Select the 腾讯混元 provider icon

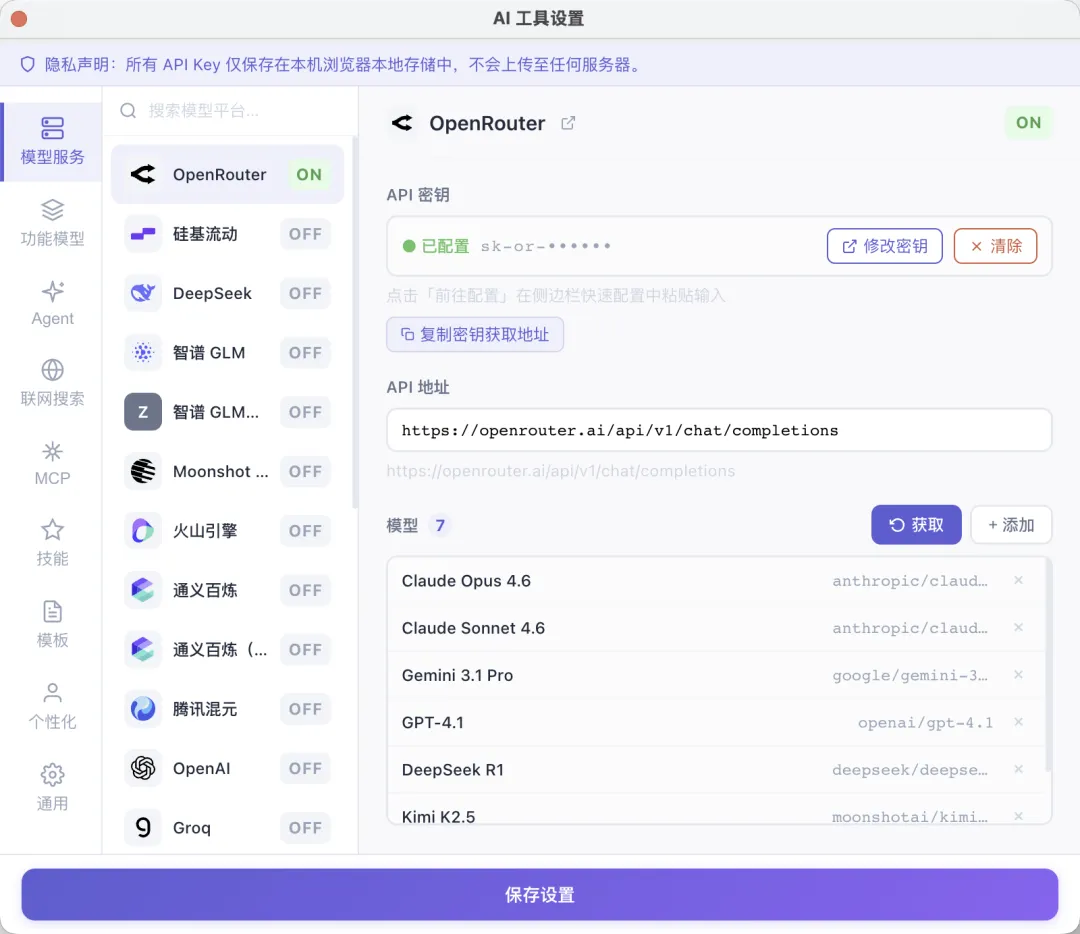[x=143, y=709]
